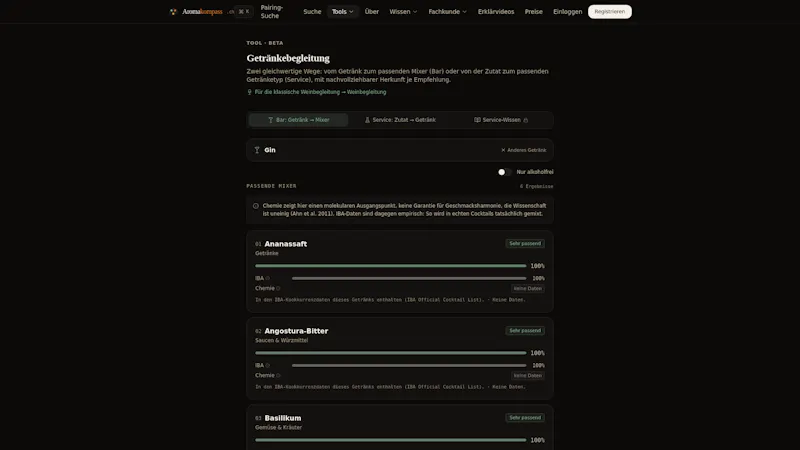Click the flask icon in Service tab
The image size is (800, 450).
(367, 120)
